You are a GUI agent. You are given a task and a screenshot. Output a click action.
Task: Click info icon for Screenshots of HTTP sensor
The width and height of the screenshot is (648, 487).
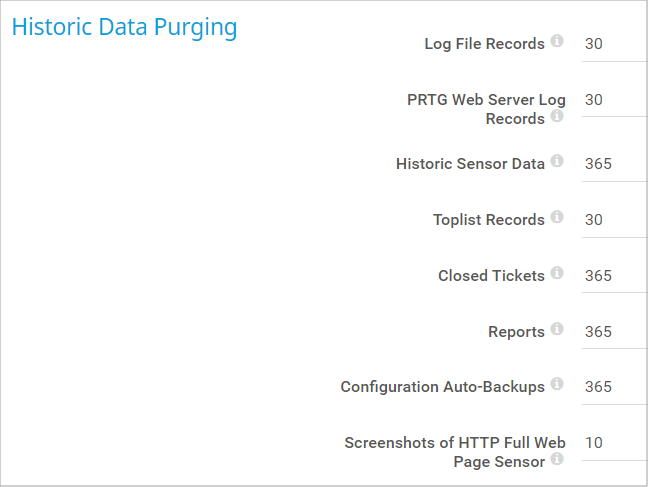click(x=557, y=459)
